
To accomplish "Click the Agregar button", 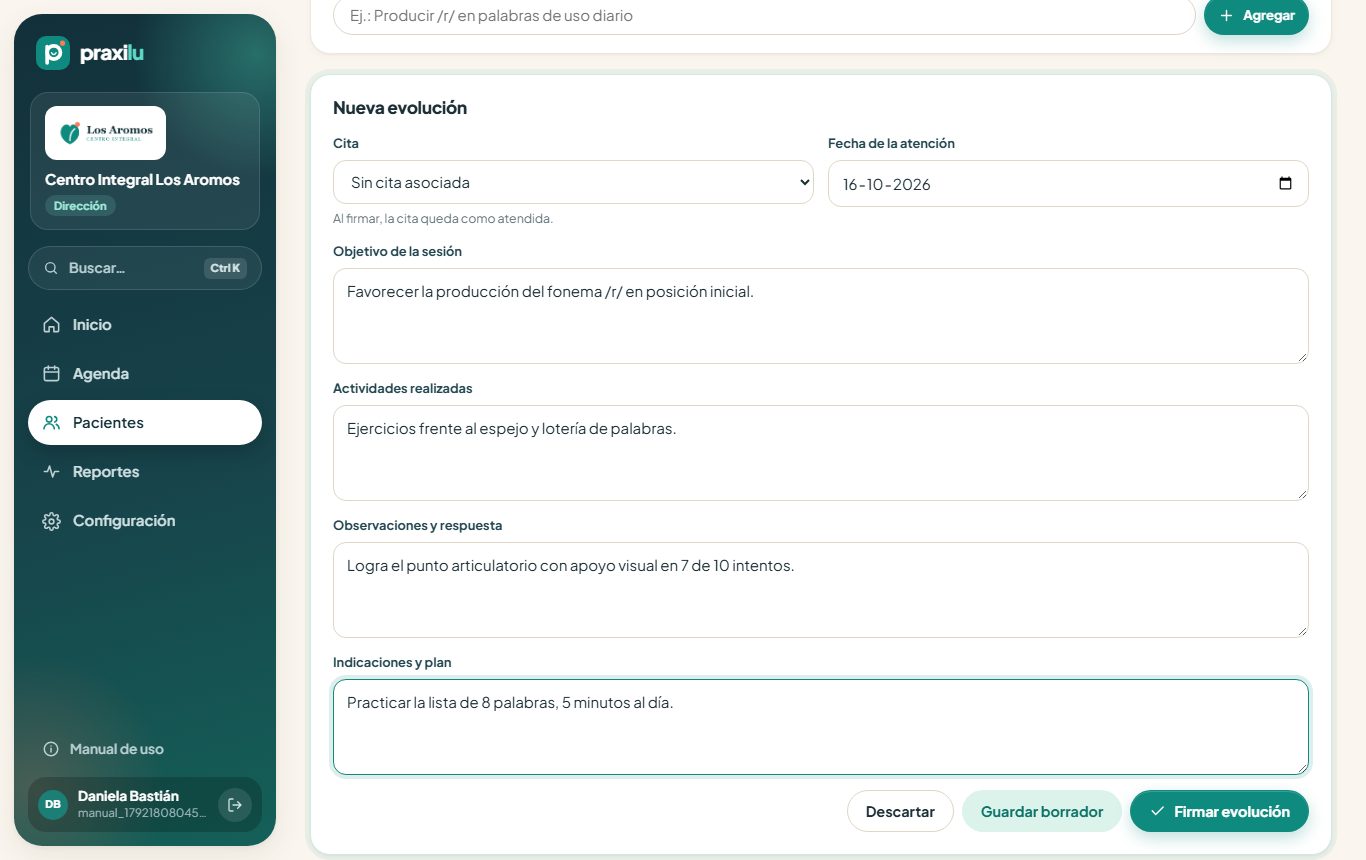I will pyautogui.click(x=1256, y=15).
